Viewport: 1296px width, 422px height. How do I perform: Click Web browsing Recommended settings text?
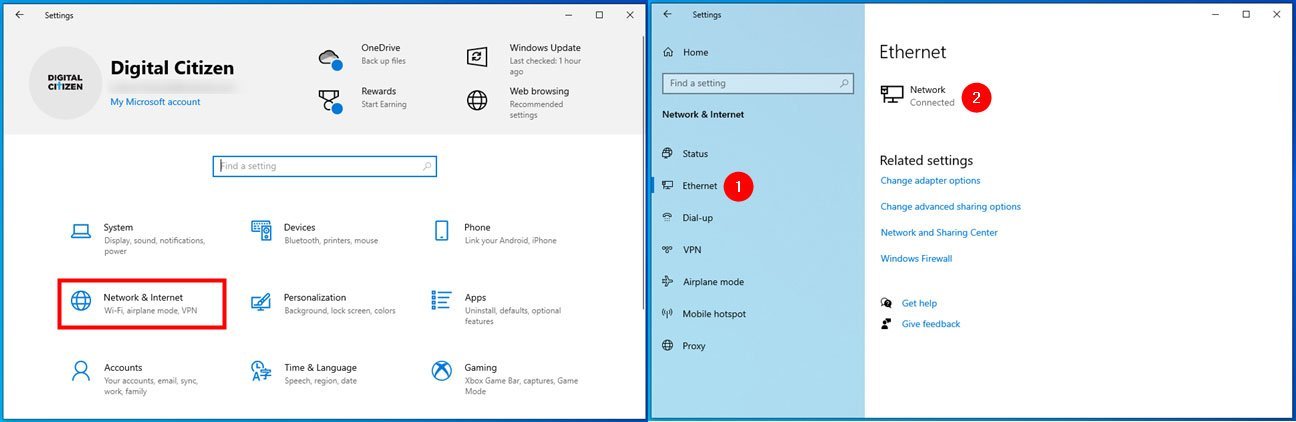[536, 110]
